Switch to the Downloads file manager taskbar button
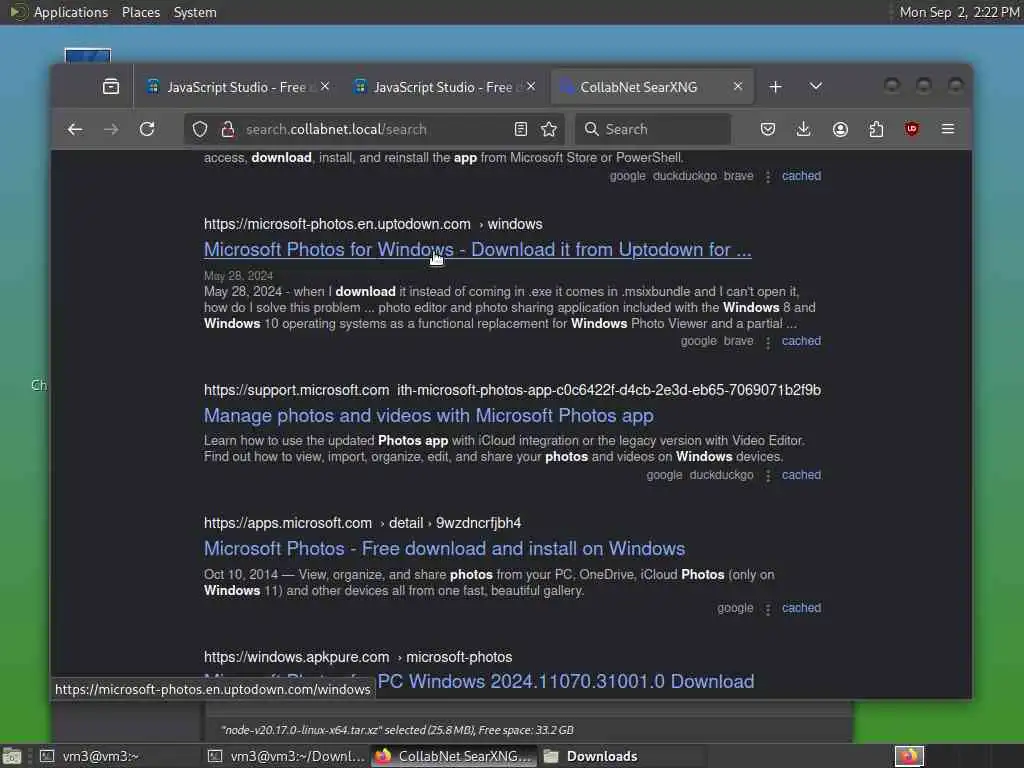This screenshot has width=1024, height=768. pos(623,756)
